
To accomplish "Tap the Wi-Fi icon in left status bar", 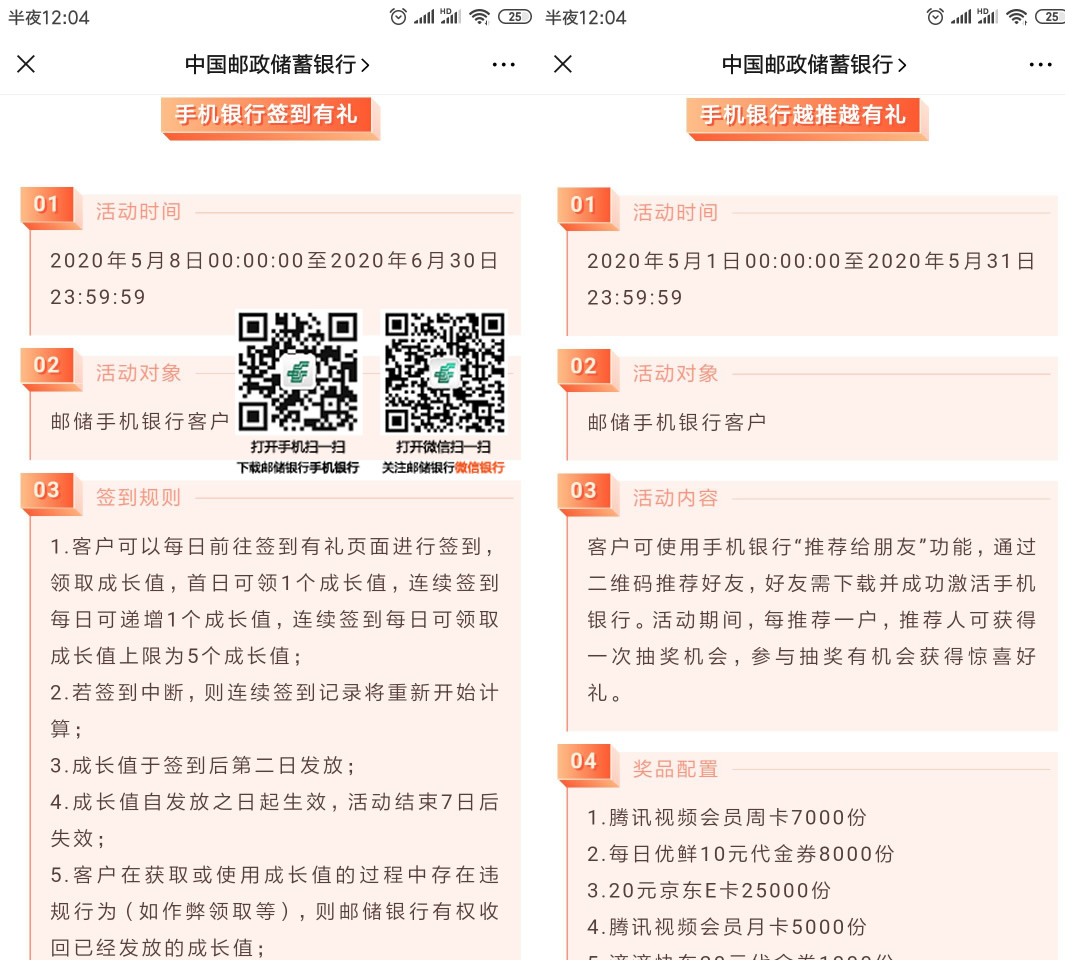I will pyautogui.click(x=480, y=17).
